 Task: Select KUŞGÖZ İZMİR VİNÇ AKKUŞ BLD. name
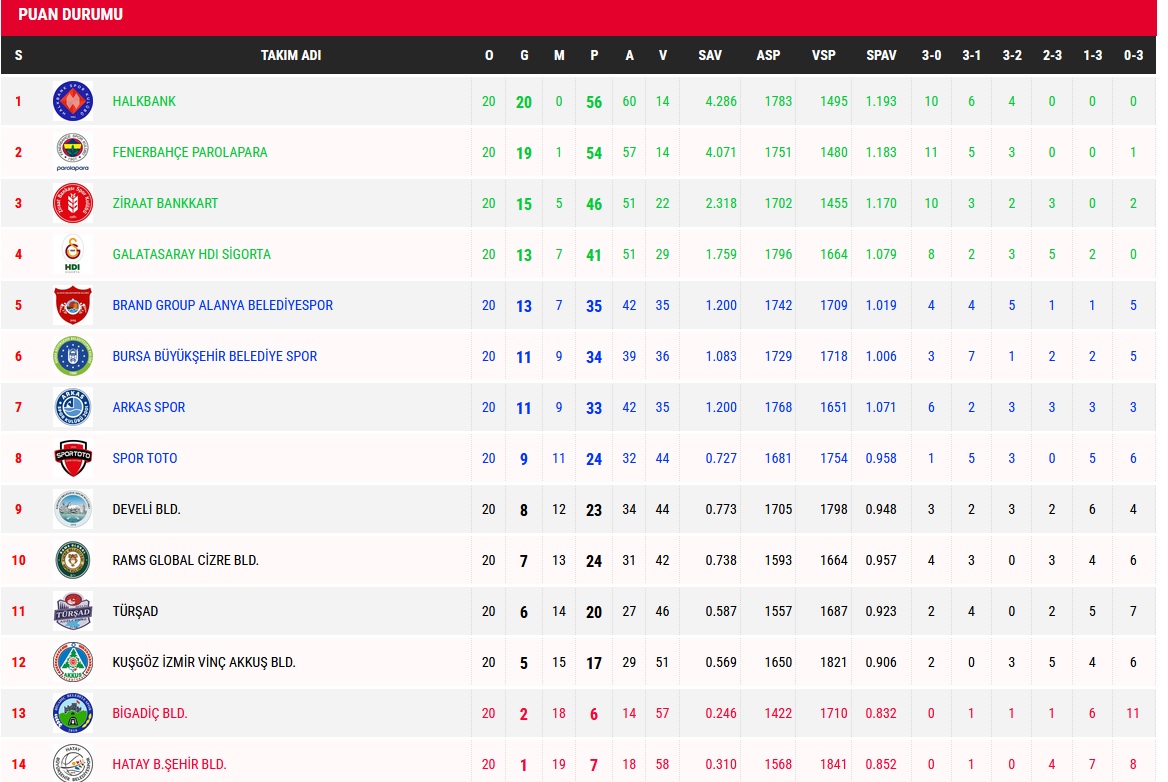tap(204, 662)
